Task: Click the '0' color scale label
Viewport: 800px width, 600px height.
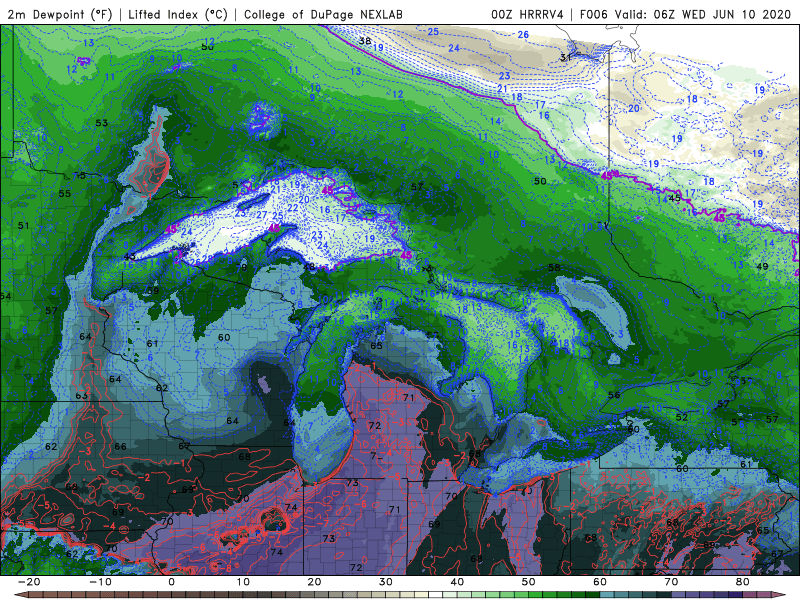Action: click(x=171, y=582)
